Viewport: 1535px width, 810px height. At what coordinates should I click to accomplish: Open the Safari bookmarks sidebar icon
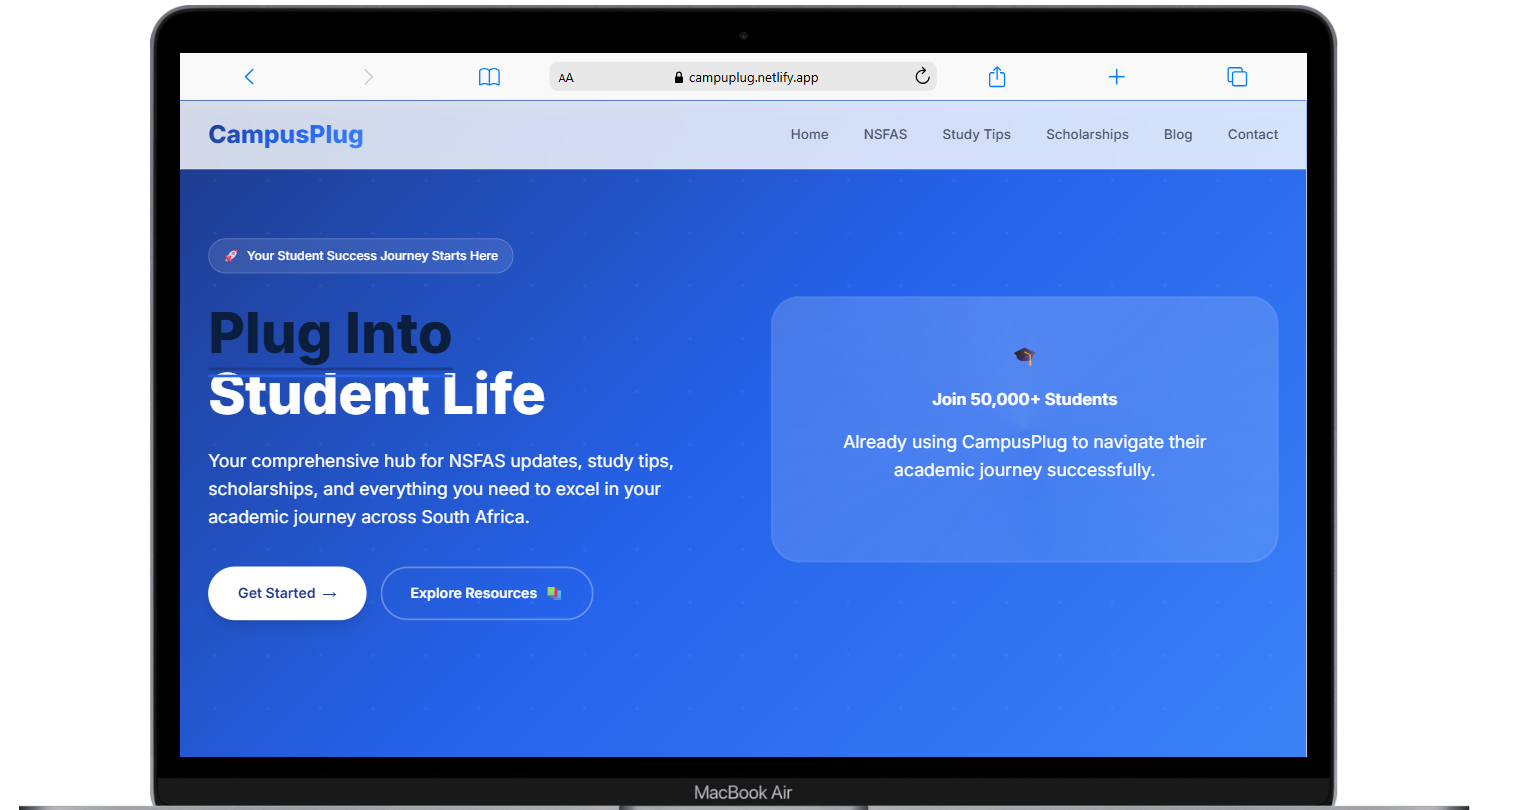[489, 76]
